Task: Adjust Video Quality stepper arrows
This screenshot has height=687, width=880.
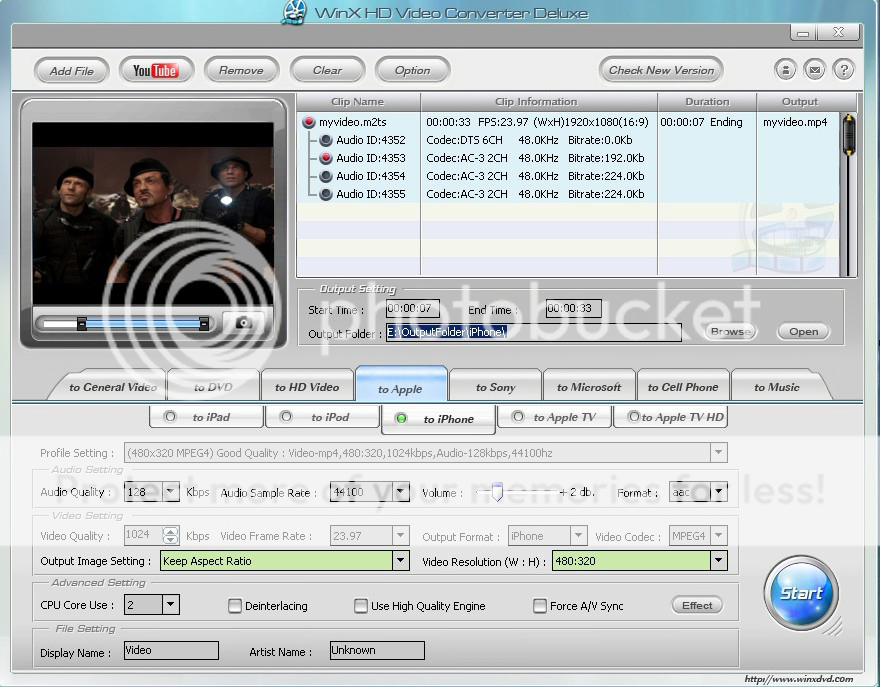Action: pyautogui.click(x=171, y=535)
